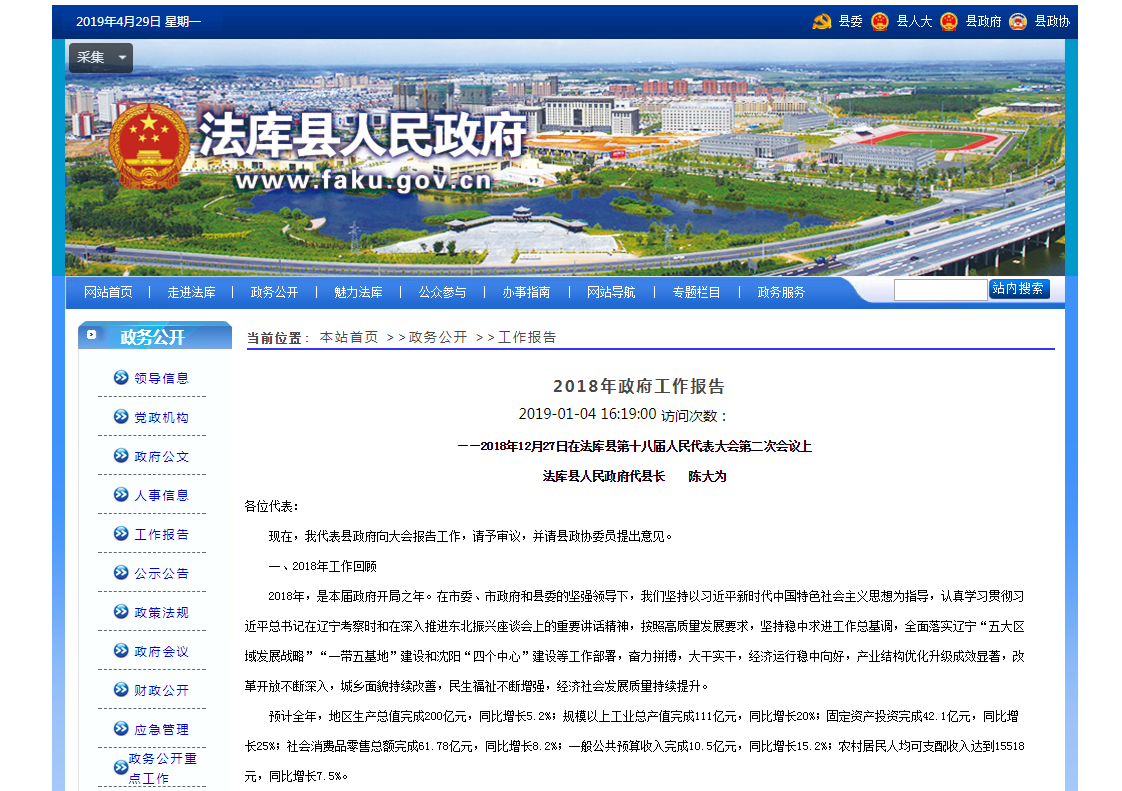This screenshot has height=791, width=1122.
Task: Open 政务公开 in the navigation bar
Action: [274, 292]
